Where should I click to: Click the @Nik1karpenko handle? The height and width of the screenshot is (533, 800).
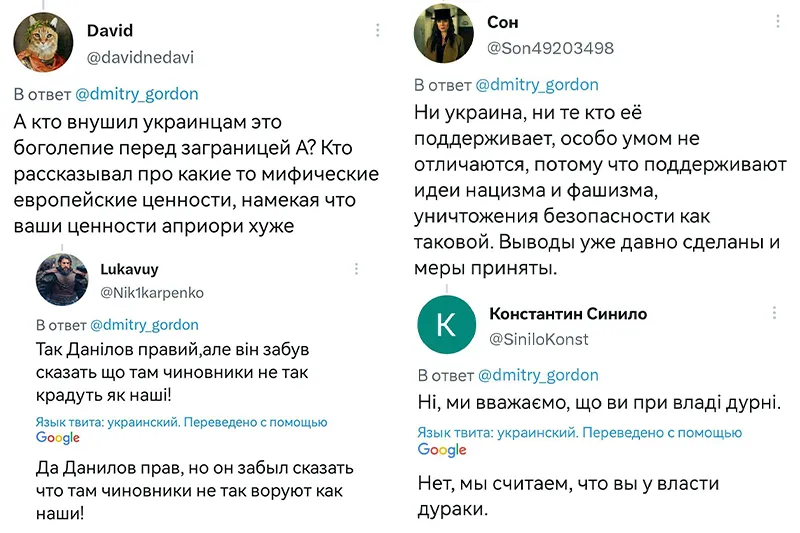152,293
